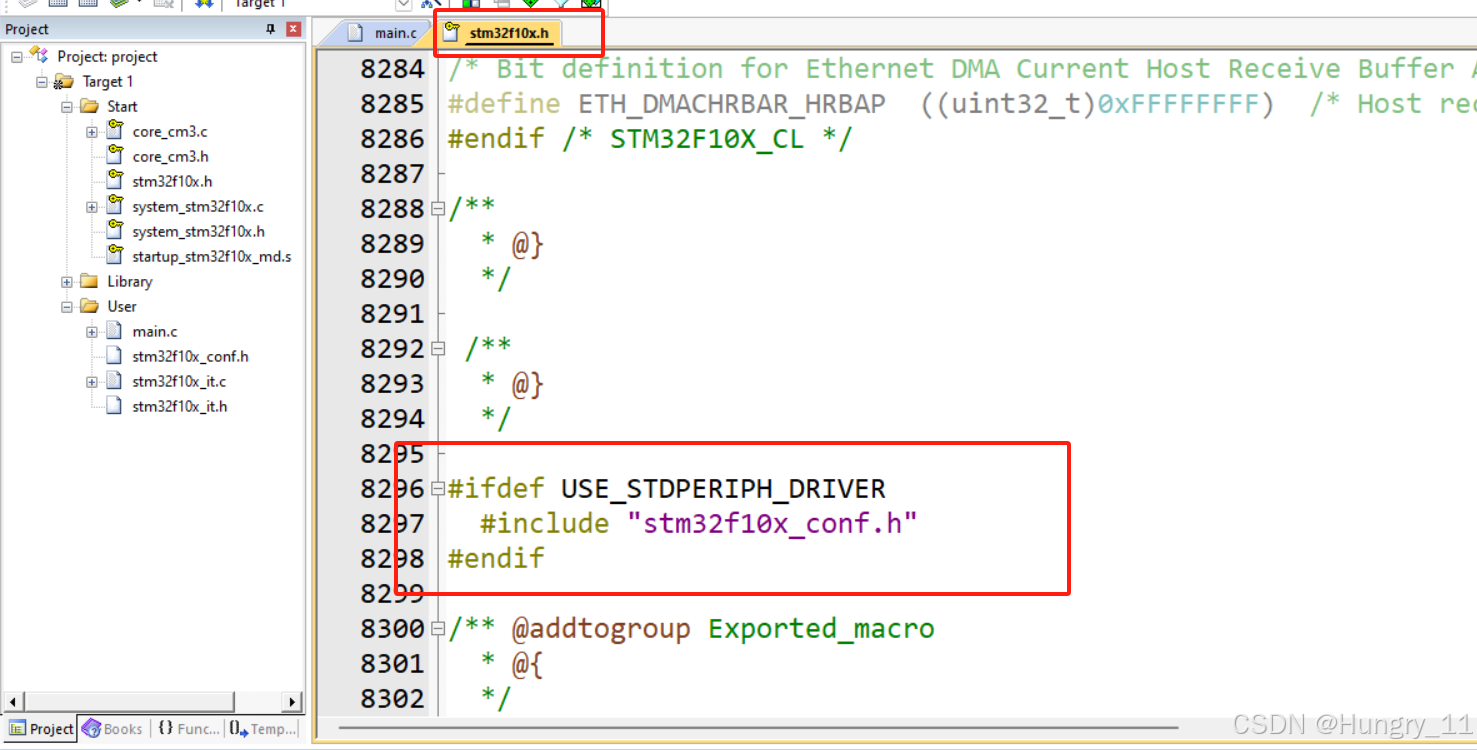The width and height of the screenshot is (1477, 750).
Task: Open the Templates tab
Action: pos(263,729)
